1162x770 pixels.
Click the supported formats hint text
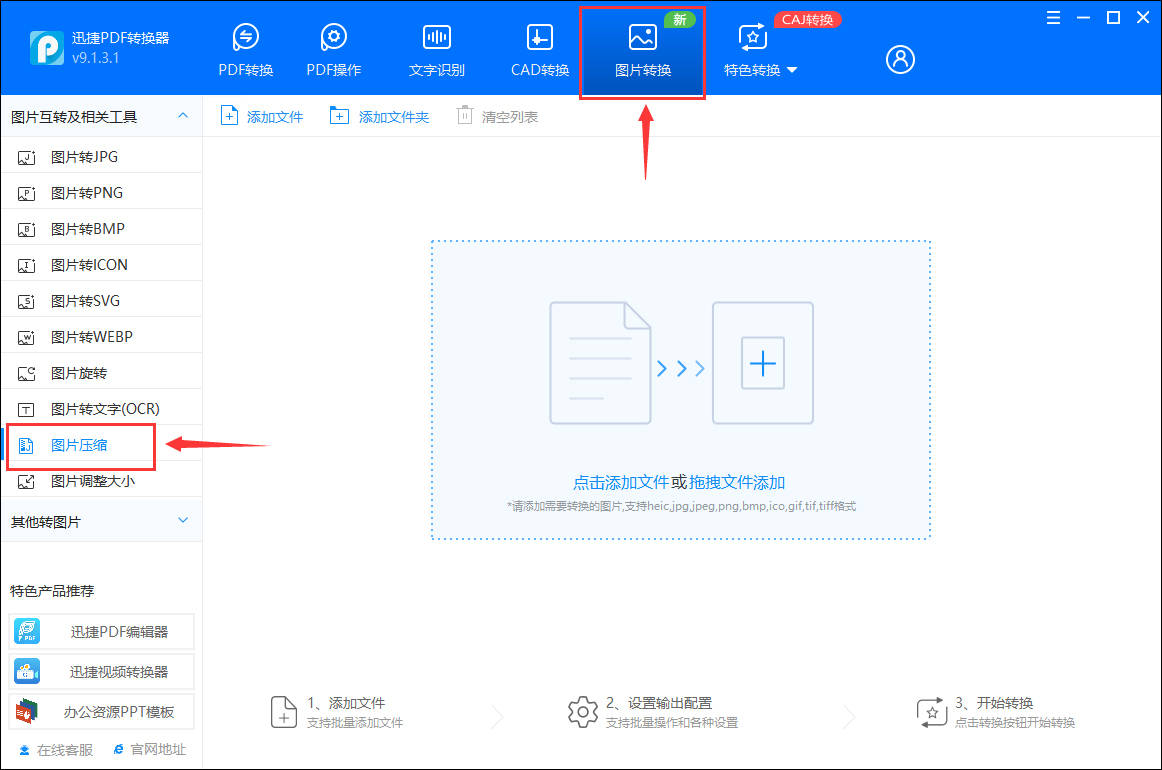click(x=681, y=506)
